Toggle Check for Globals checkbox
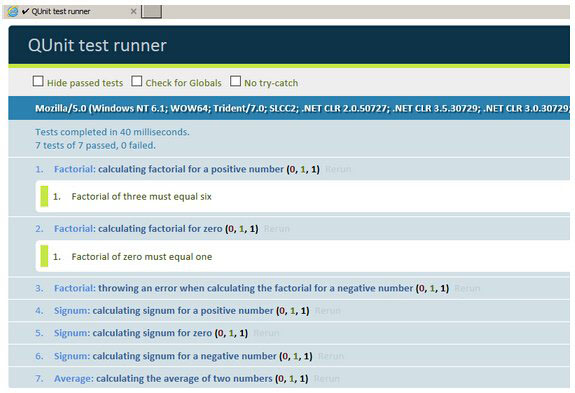The height and width of the screenshot is (393, 575). pos(136,81)
